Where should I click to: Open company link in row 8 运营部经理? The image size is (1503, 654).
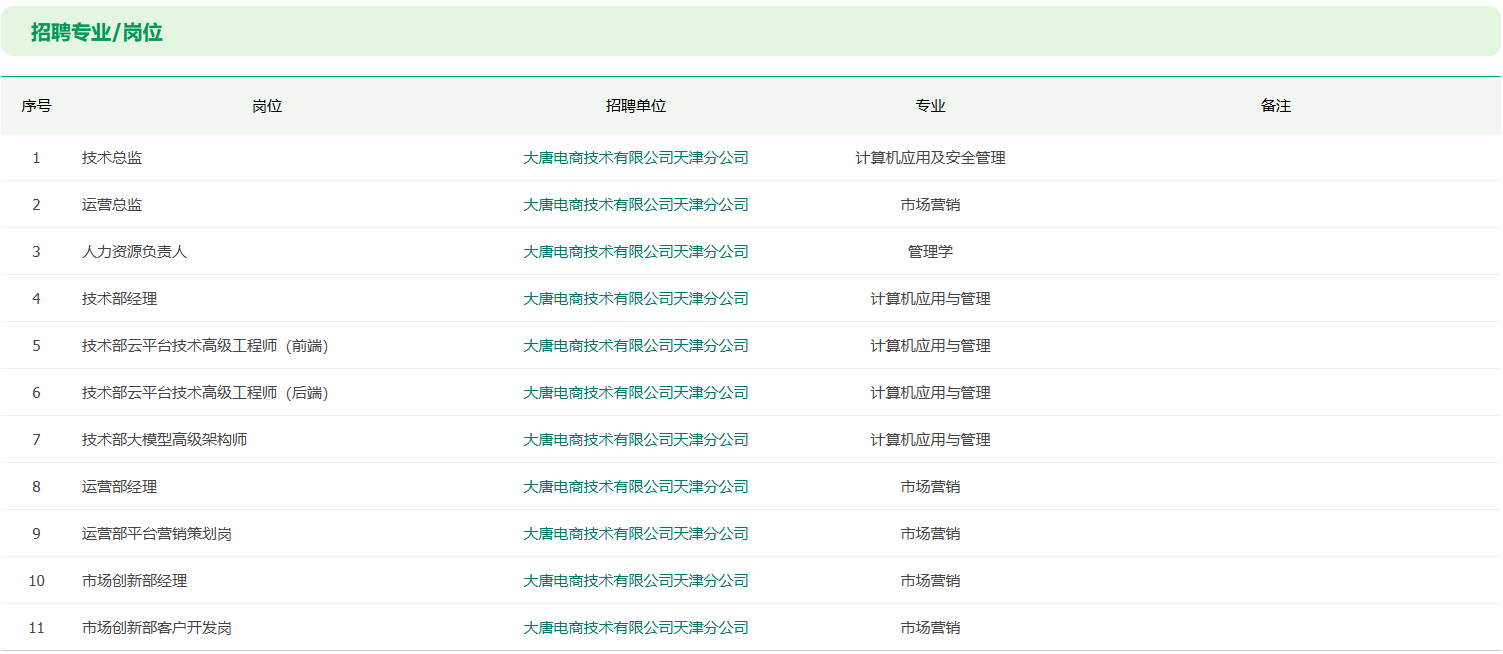(x=636, y=487)
